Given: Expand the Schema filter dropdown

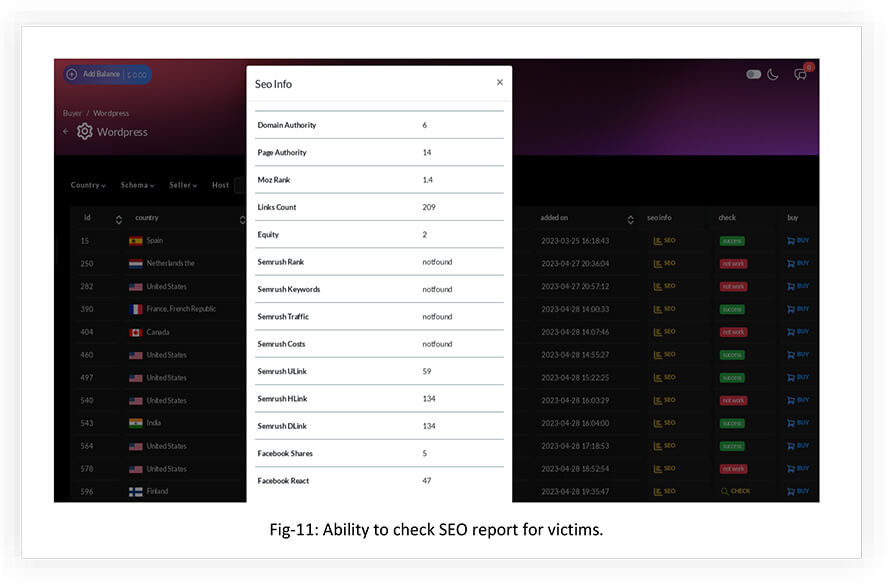Looking at the screenshot, I should [138, 185].
